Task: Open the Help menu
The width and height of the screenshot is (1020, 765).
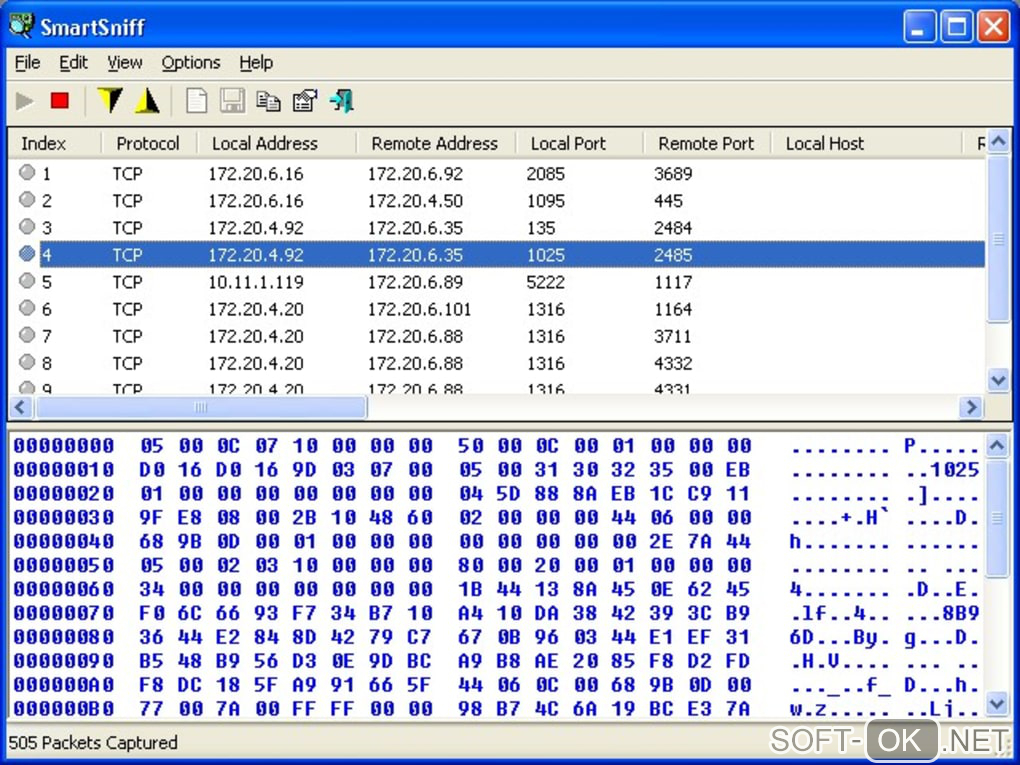Action: coord(256,62)
